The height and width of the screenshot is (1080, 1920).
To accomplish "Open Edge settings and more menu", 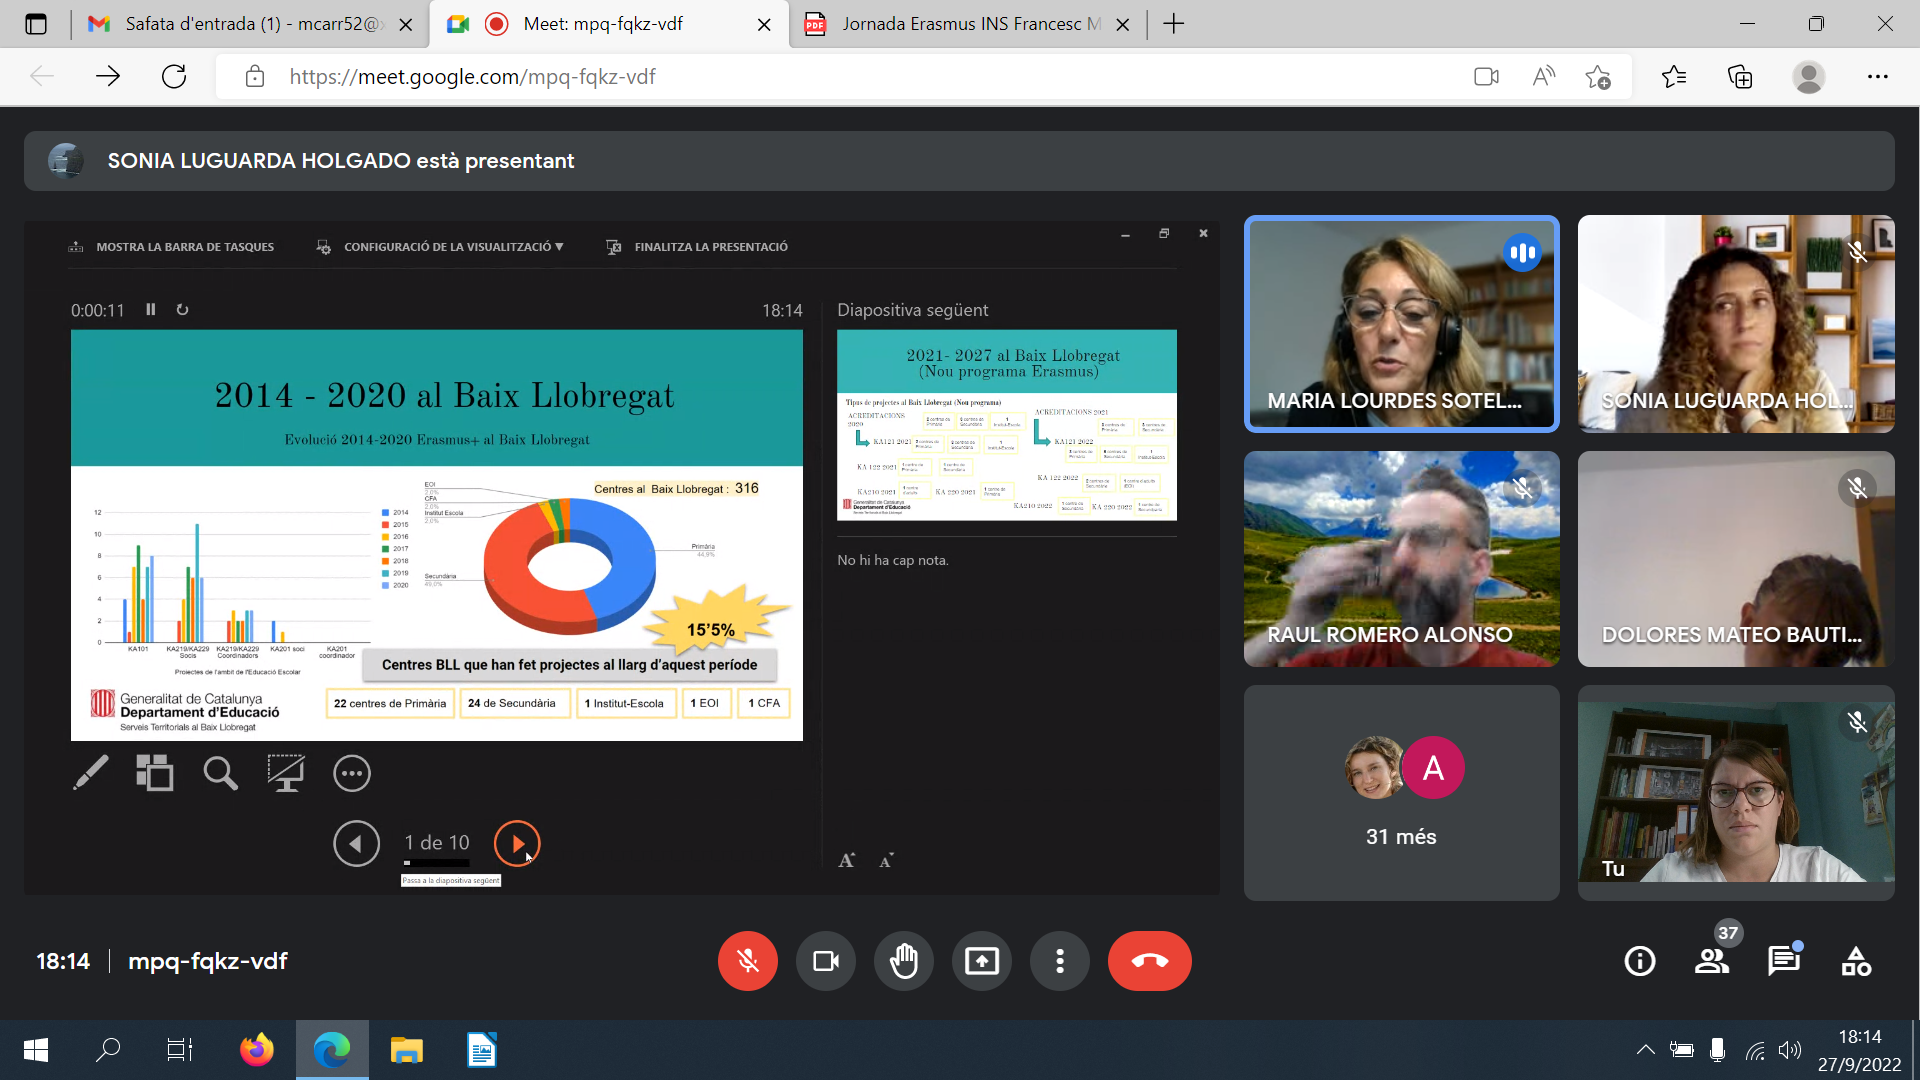I will pos(1877,77).
